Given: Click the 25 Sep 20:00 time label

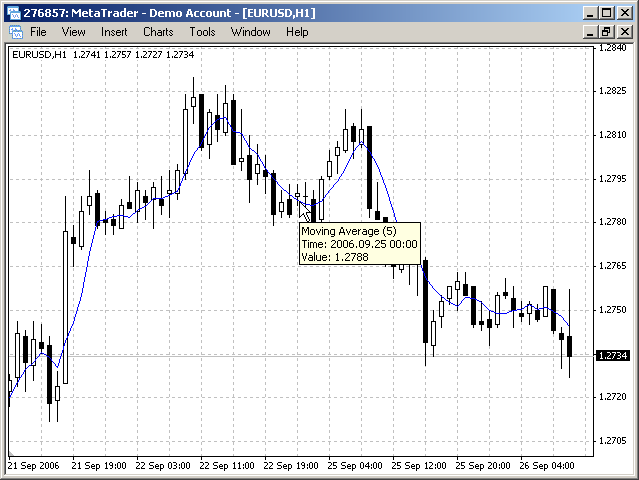Looking at the screenshot, I should 483,465.
